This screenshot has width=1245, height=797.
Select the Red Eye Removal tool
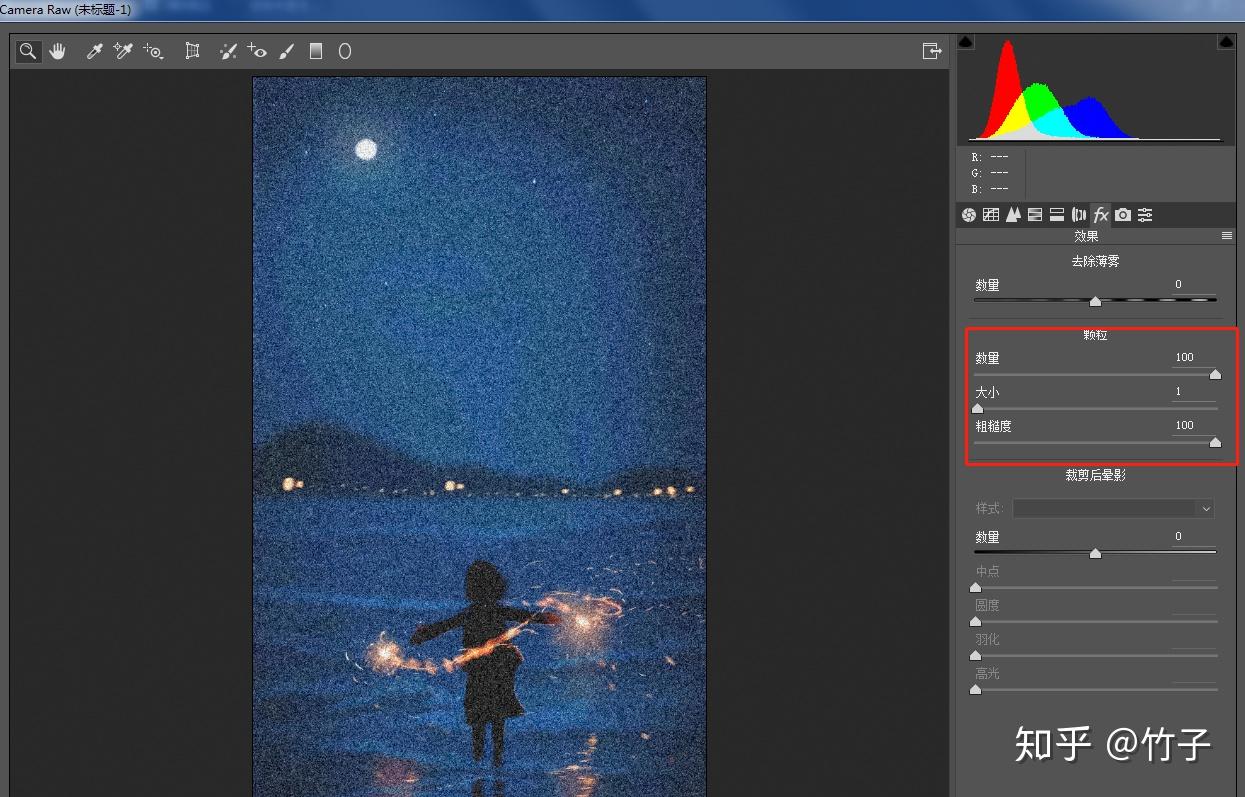coord(257,51)
